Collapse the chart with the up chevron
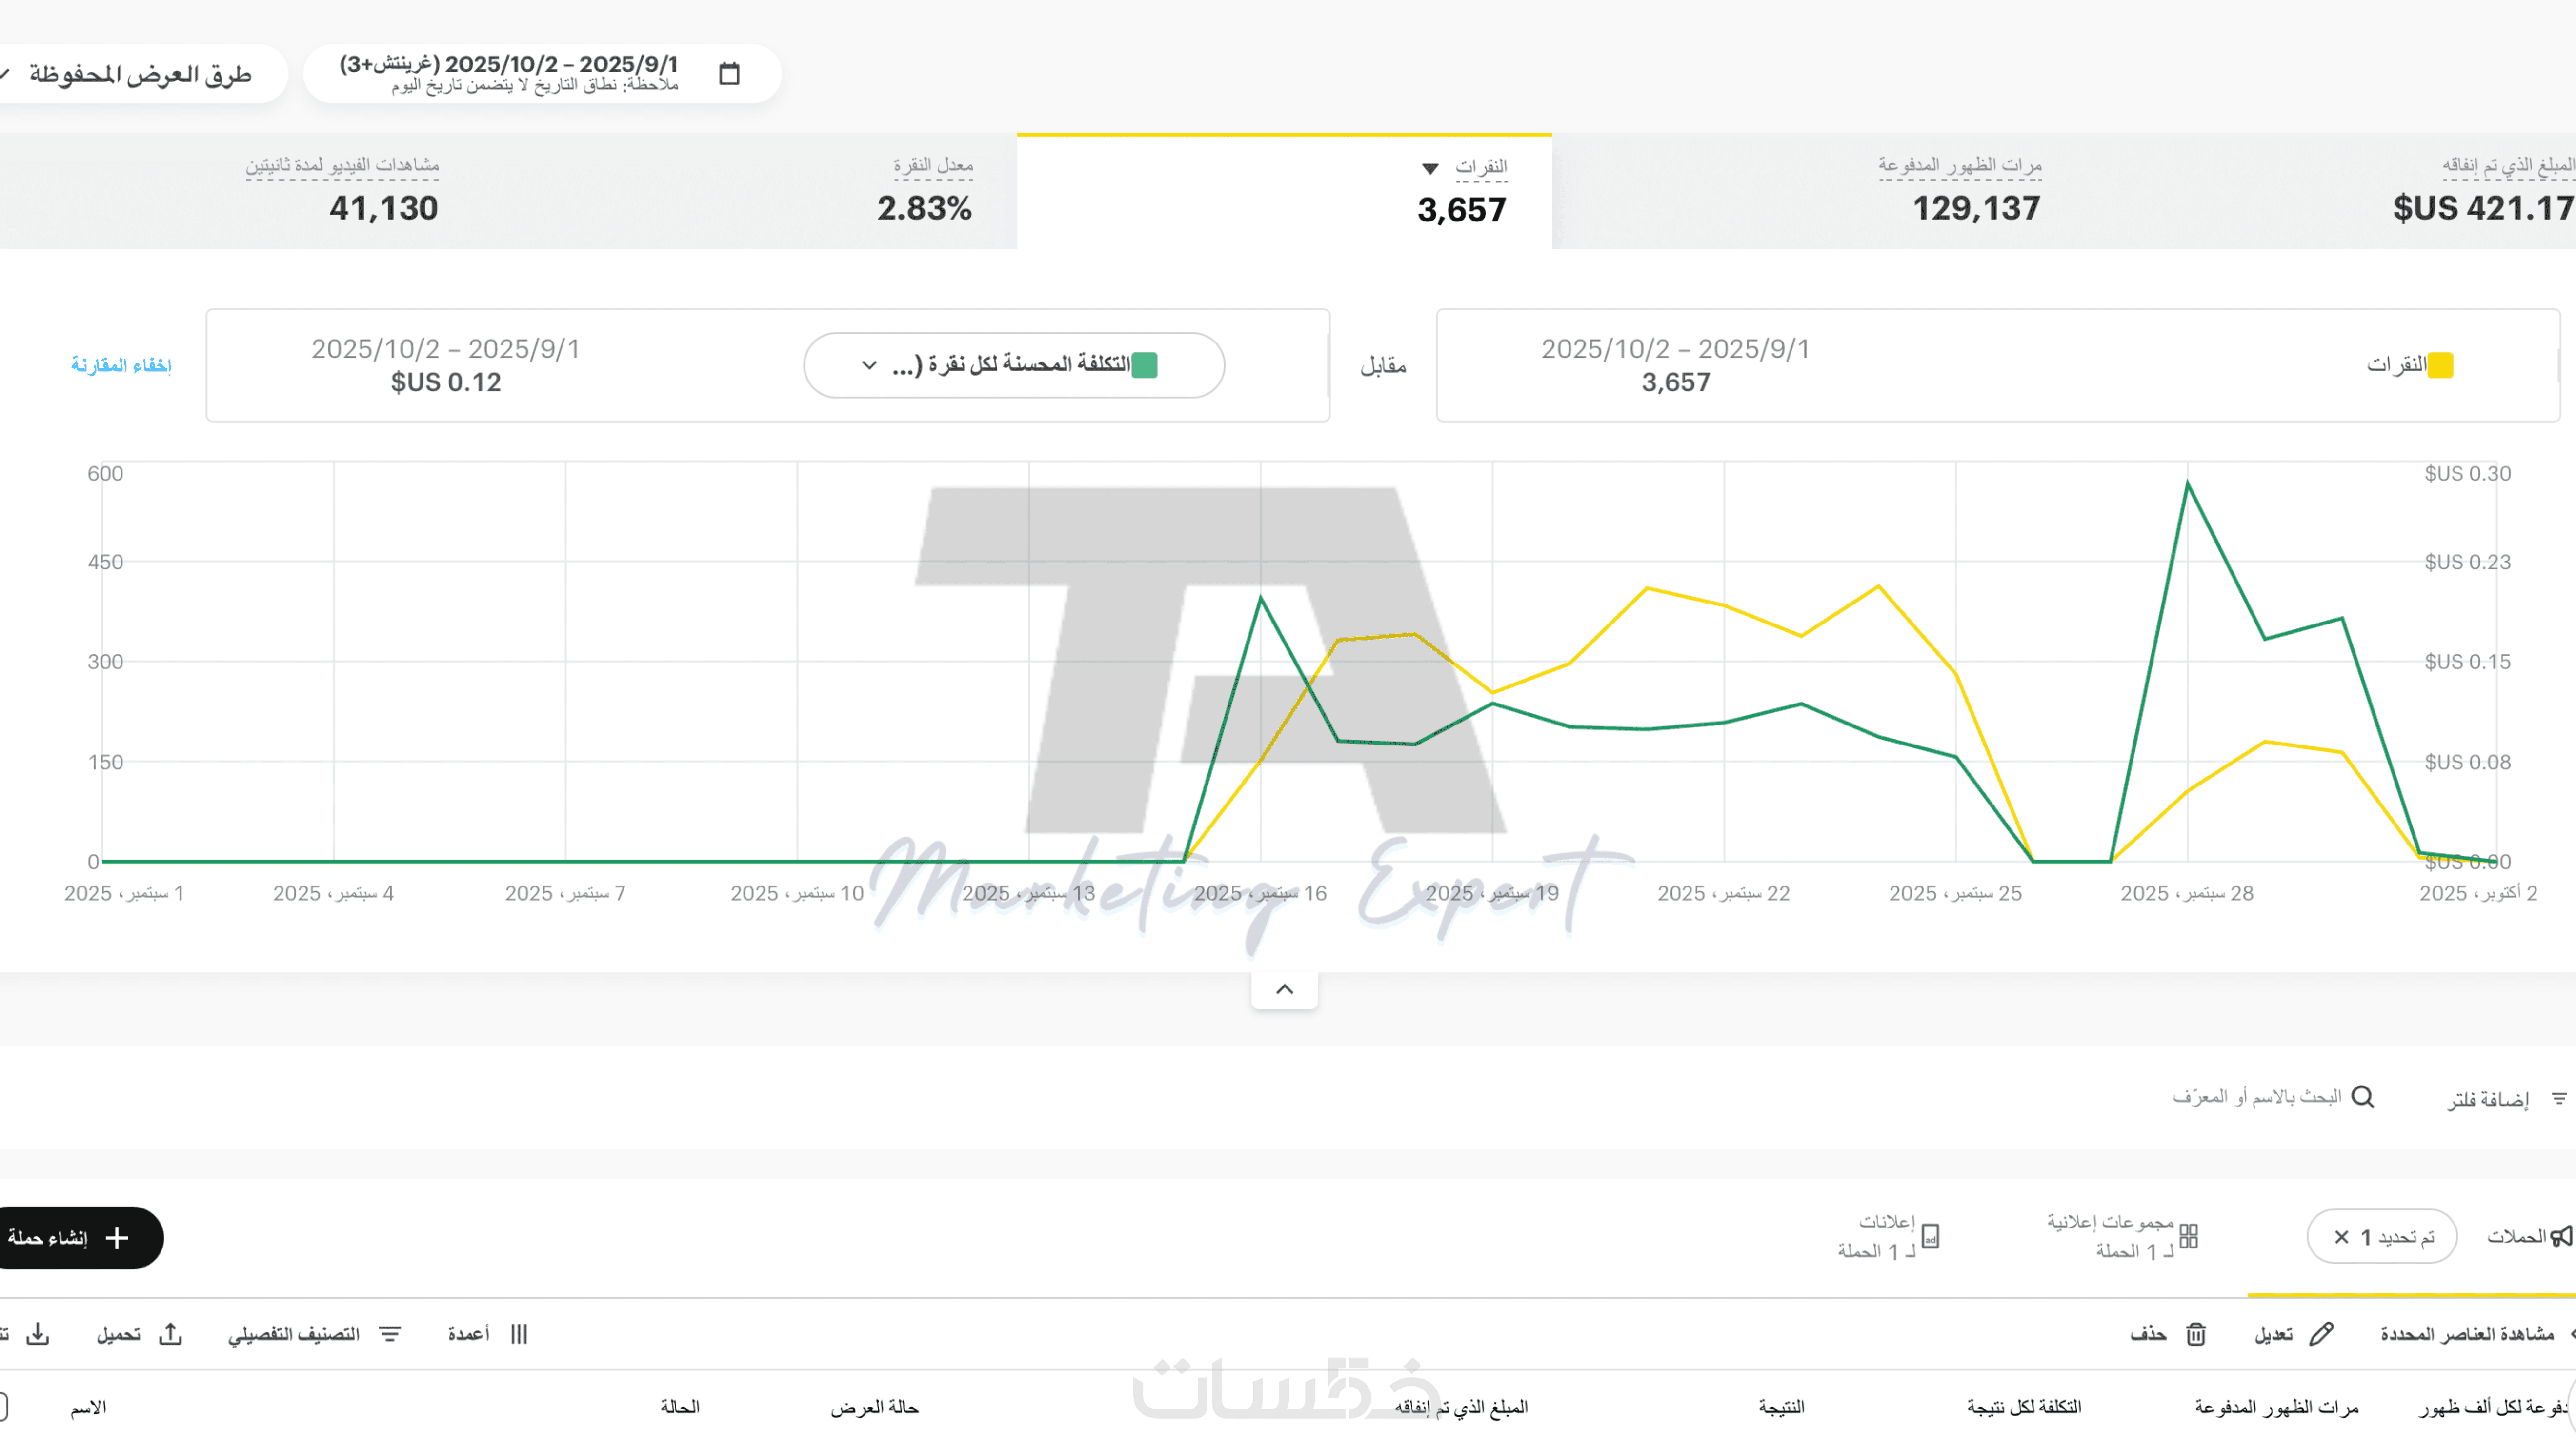The width and height of the screenshot is (2576, 1449). tap(1285, 990)
